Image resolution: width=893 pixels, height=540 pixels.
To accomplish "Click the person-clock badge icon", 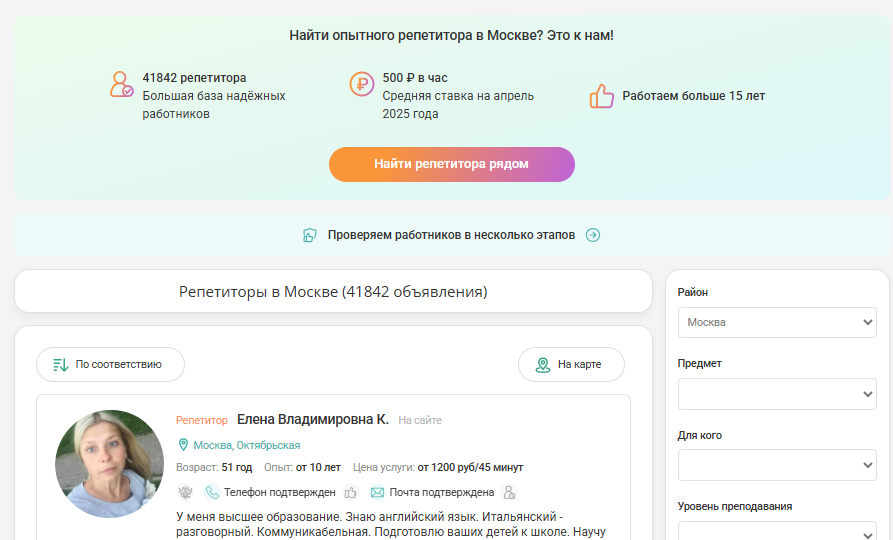I will pos(509,492).
